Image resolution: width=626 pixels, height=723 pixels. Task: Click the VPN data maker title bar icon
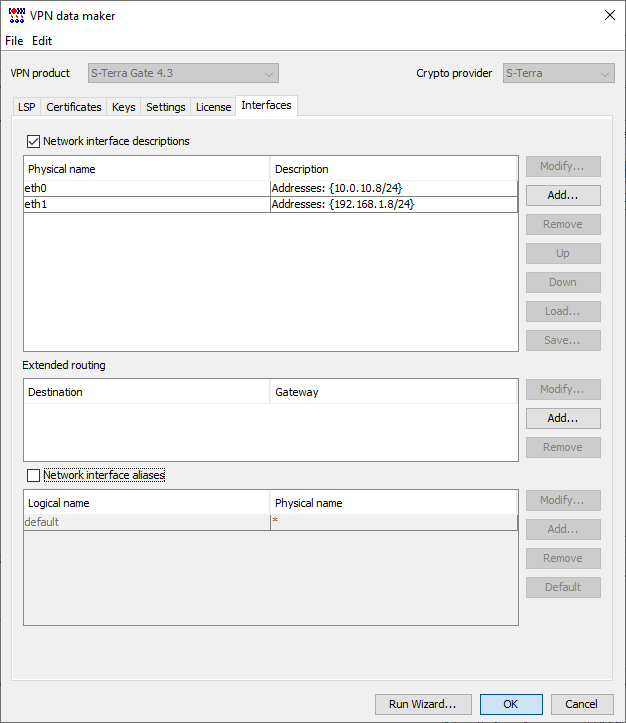16,14
